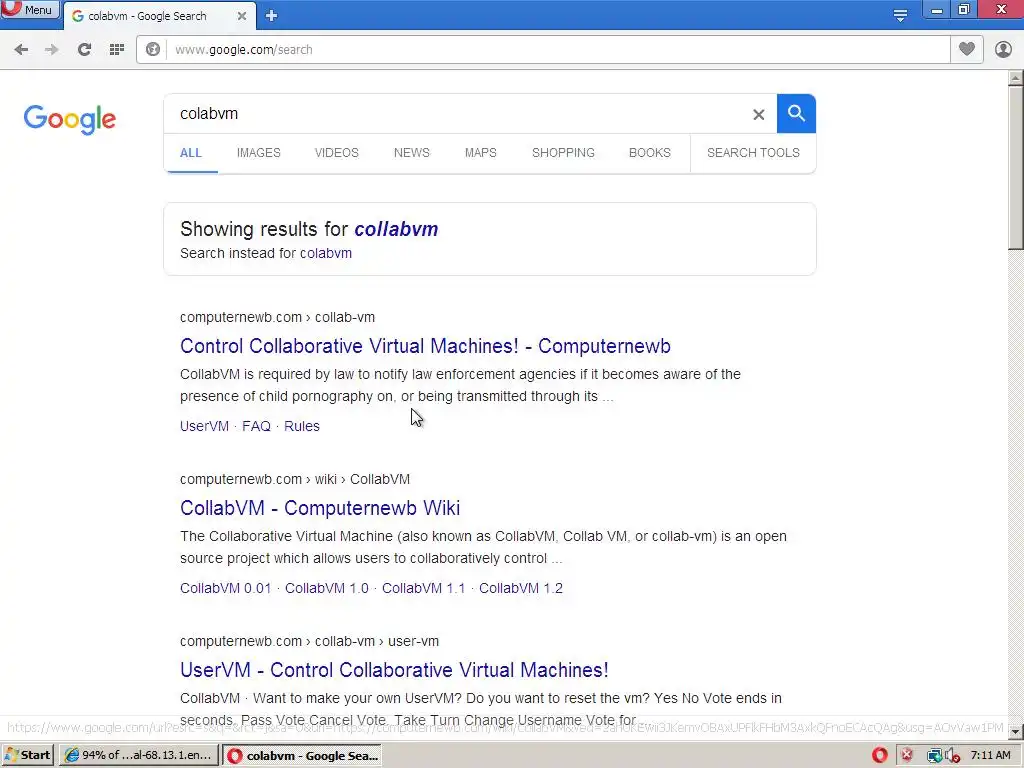Viewport: 1024px width, 768px height.
Task: Click the page scrollbar up arrow
Action: pos(1016,78)
